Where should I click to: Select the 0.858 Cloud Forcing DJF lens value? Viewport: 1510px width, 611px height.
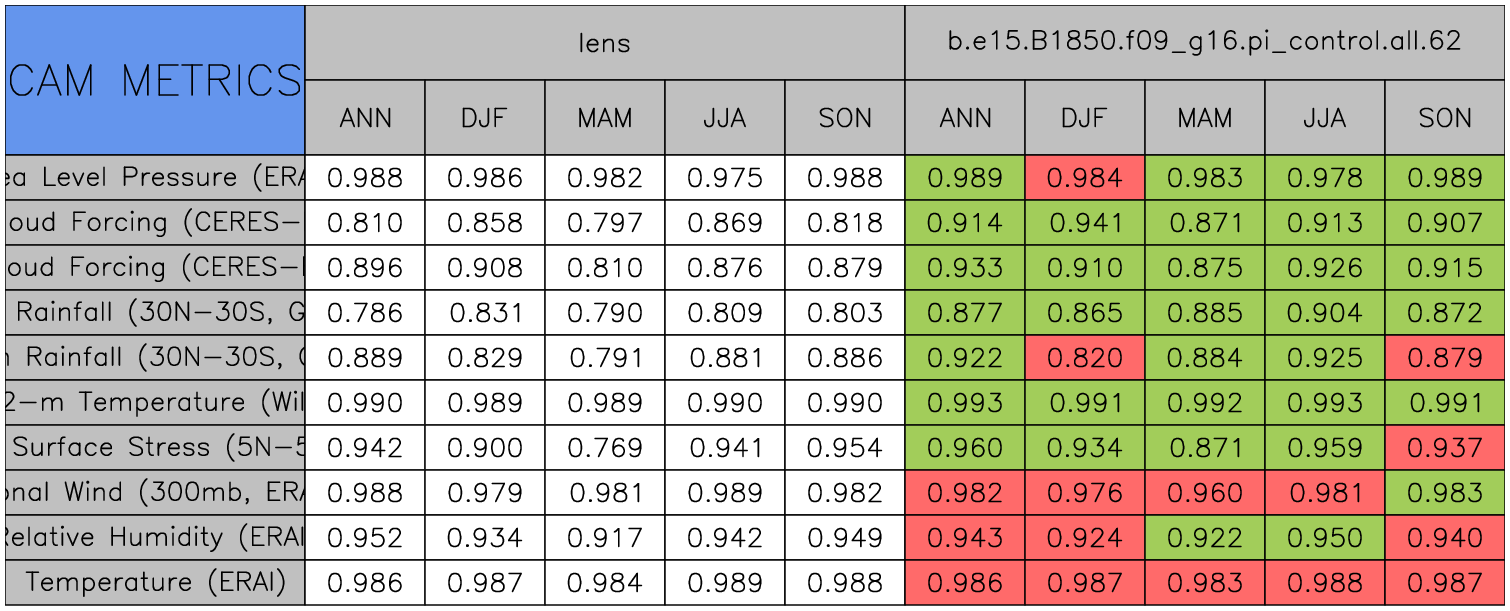(484, 223)
